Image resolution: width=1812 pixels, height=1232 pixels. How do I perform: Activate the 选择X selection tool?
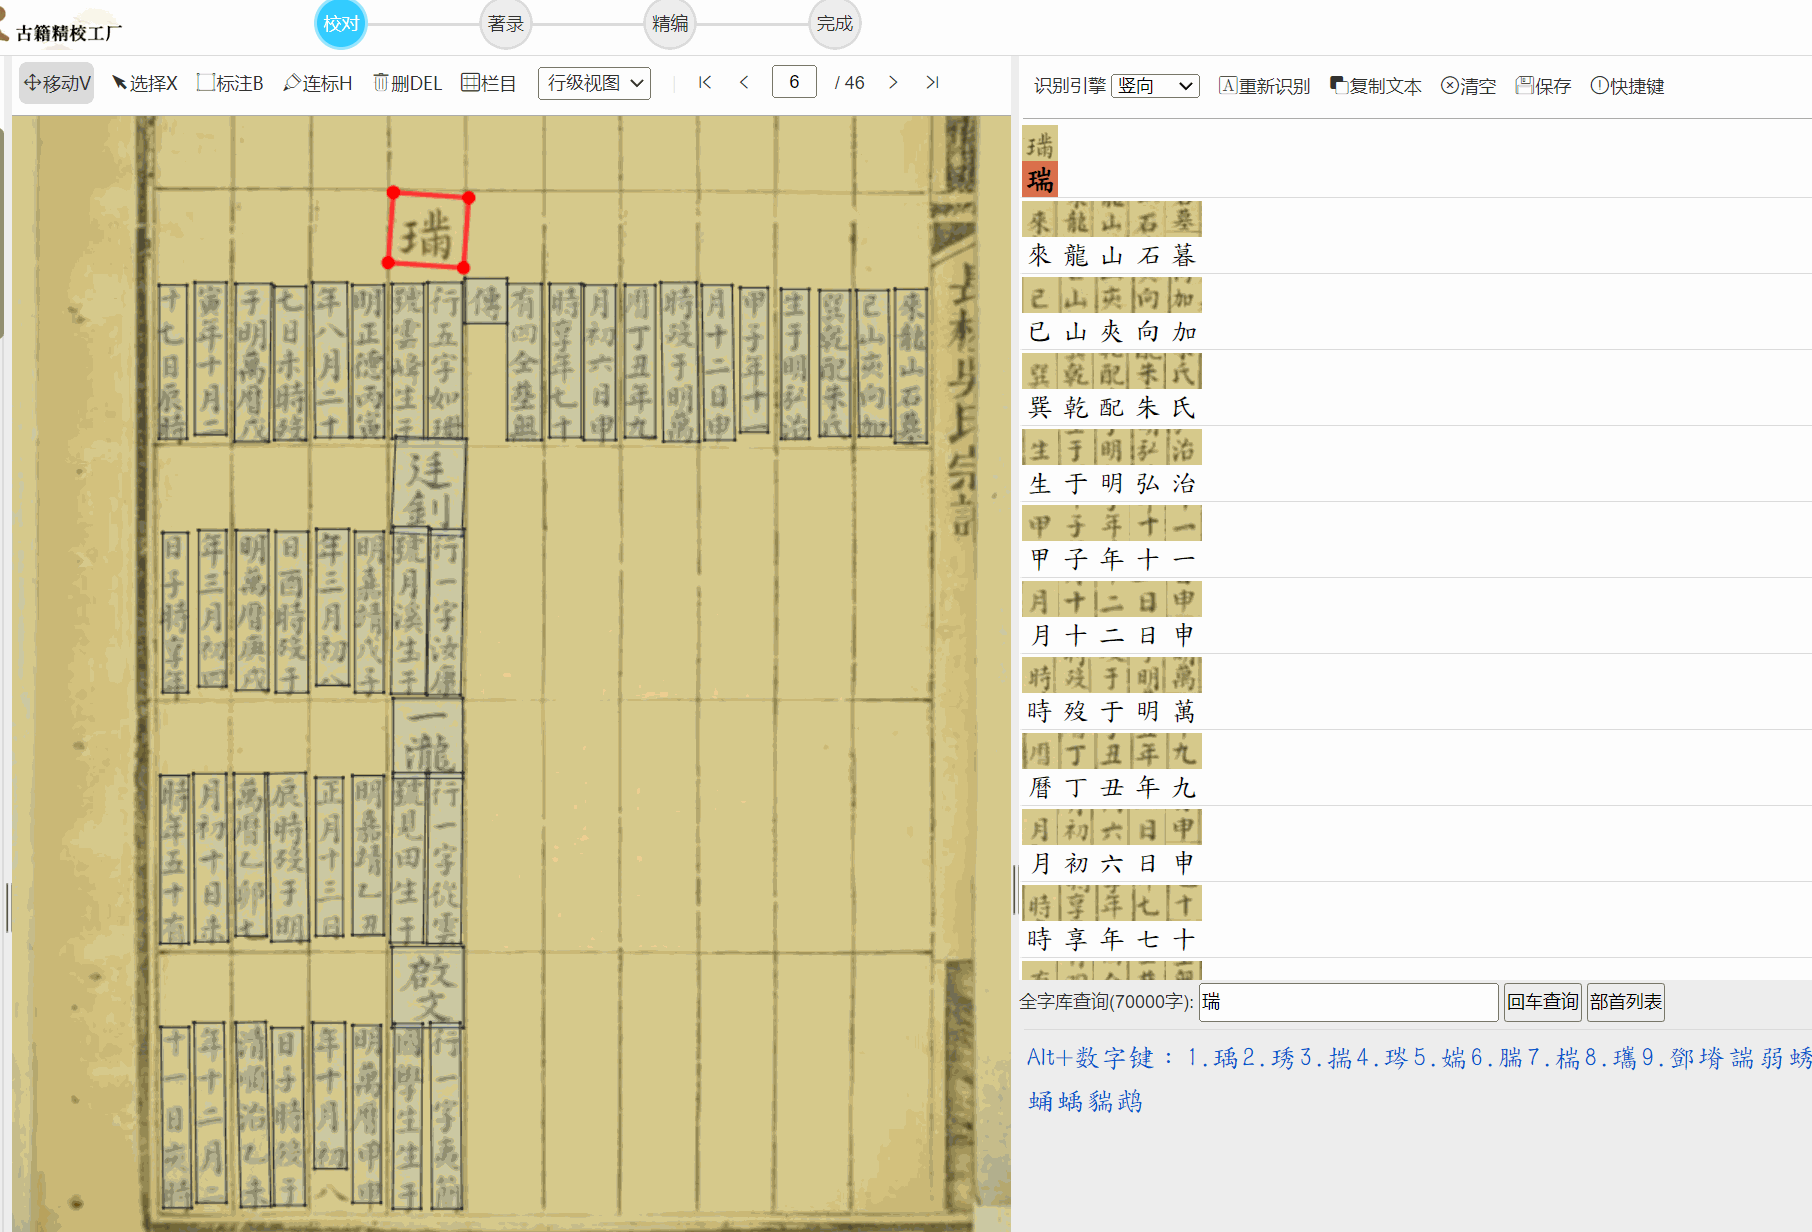point(144,83)
